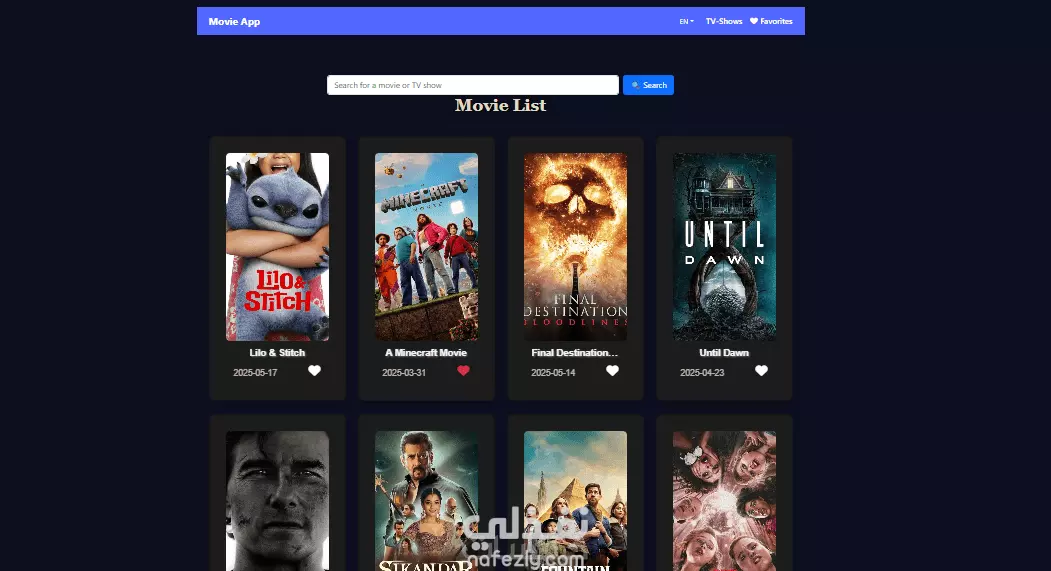Toggle favorite heart for Lilo & Stitch
1051x571 pixels.
[x=314, y=371]
